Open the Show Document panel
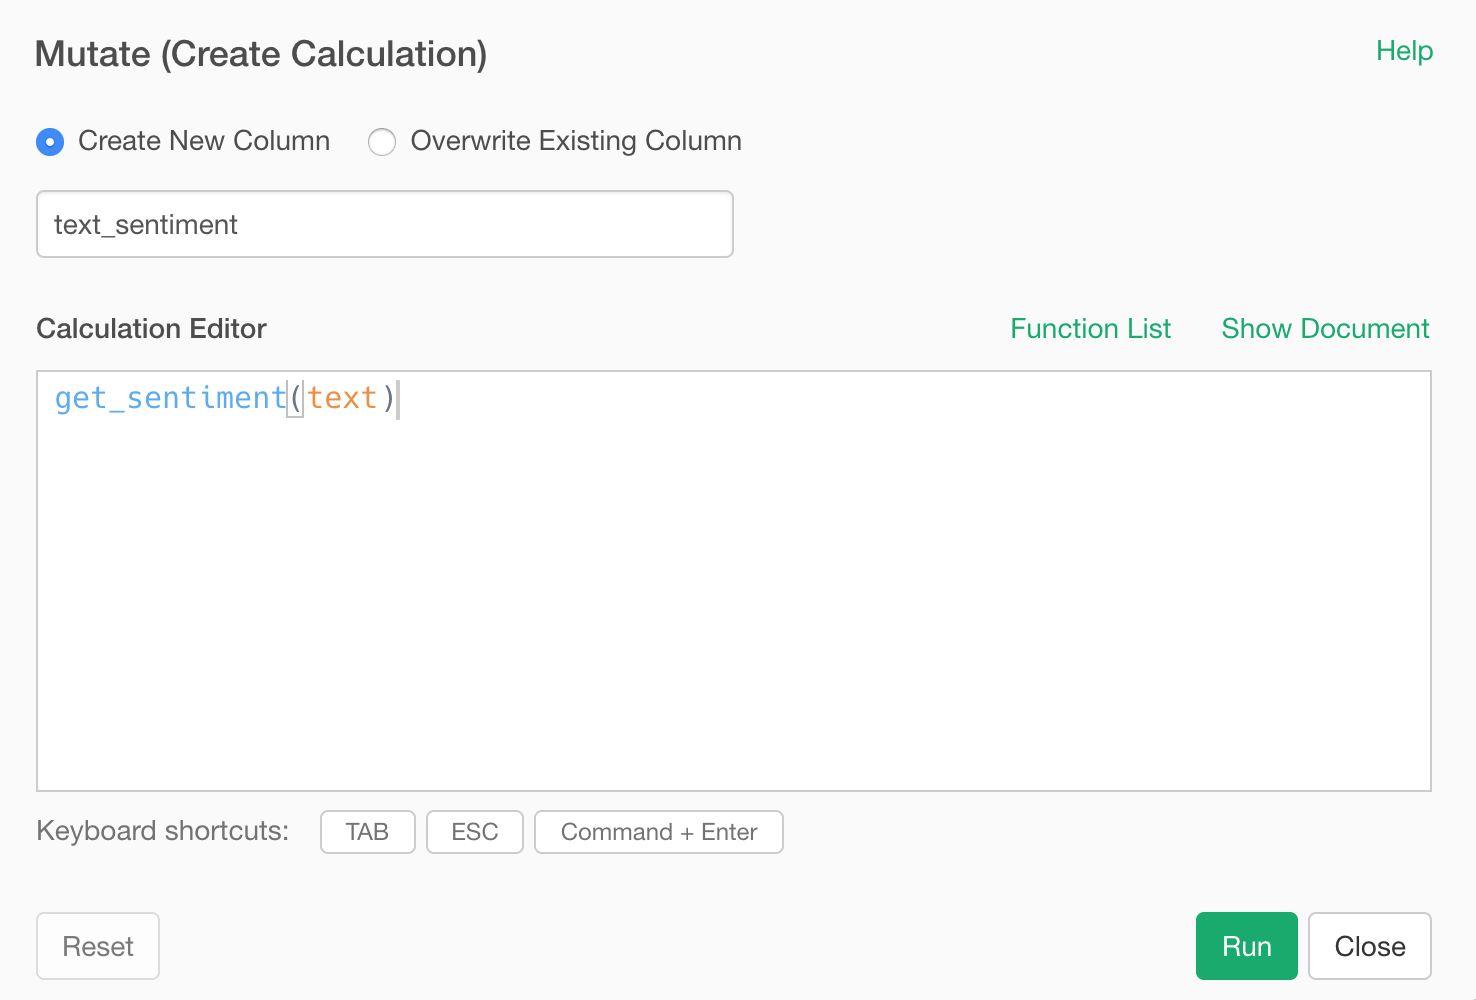1476x1000 pixels. (1325, 328)
